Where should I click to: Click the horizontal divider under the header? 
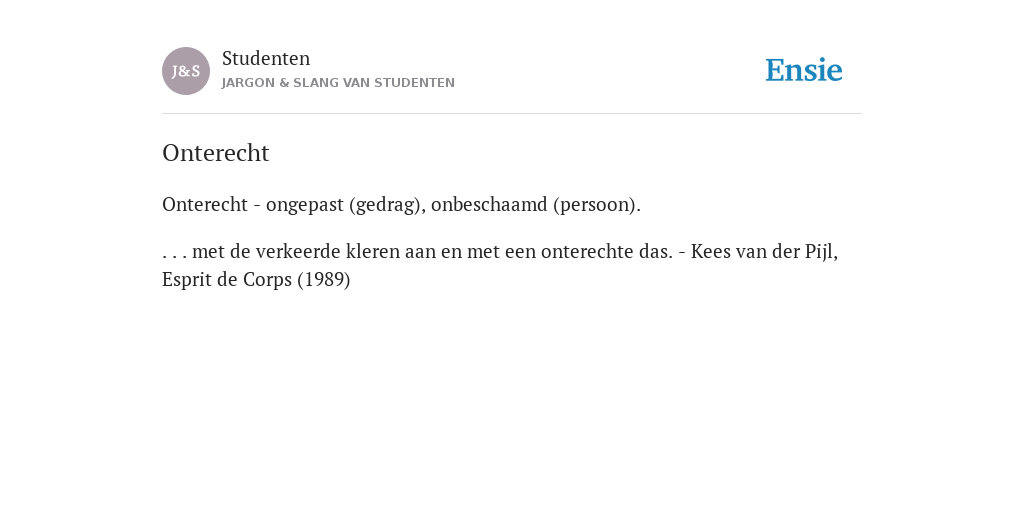(x=512, y=114)
